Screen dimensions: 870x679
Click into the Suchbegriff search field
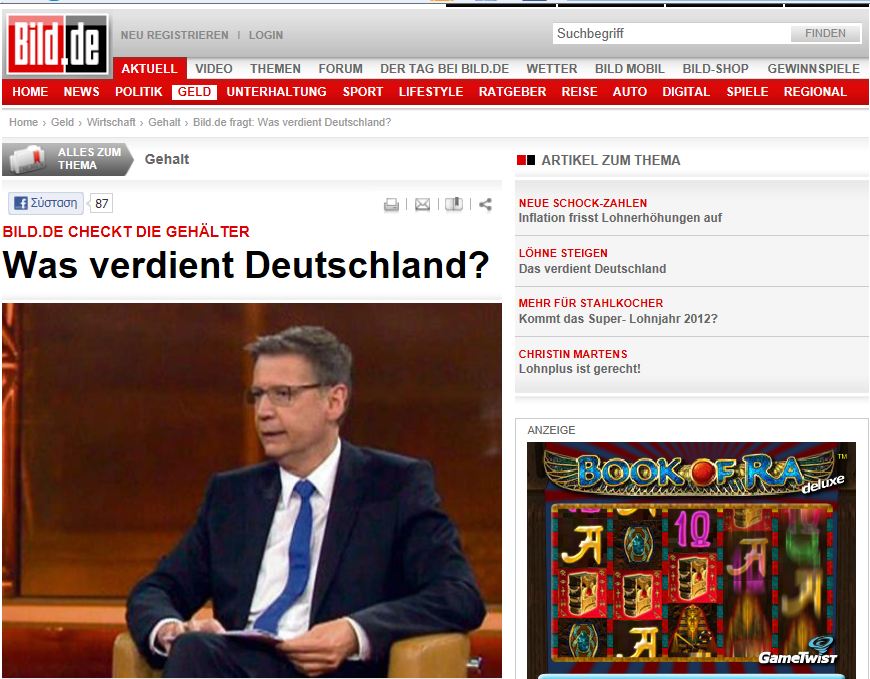670,33
